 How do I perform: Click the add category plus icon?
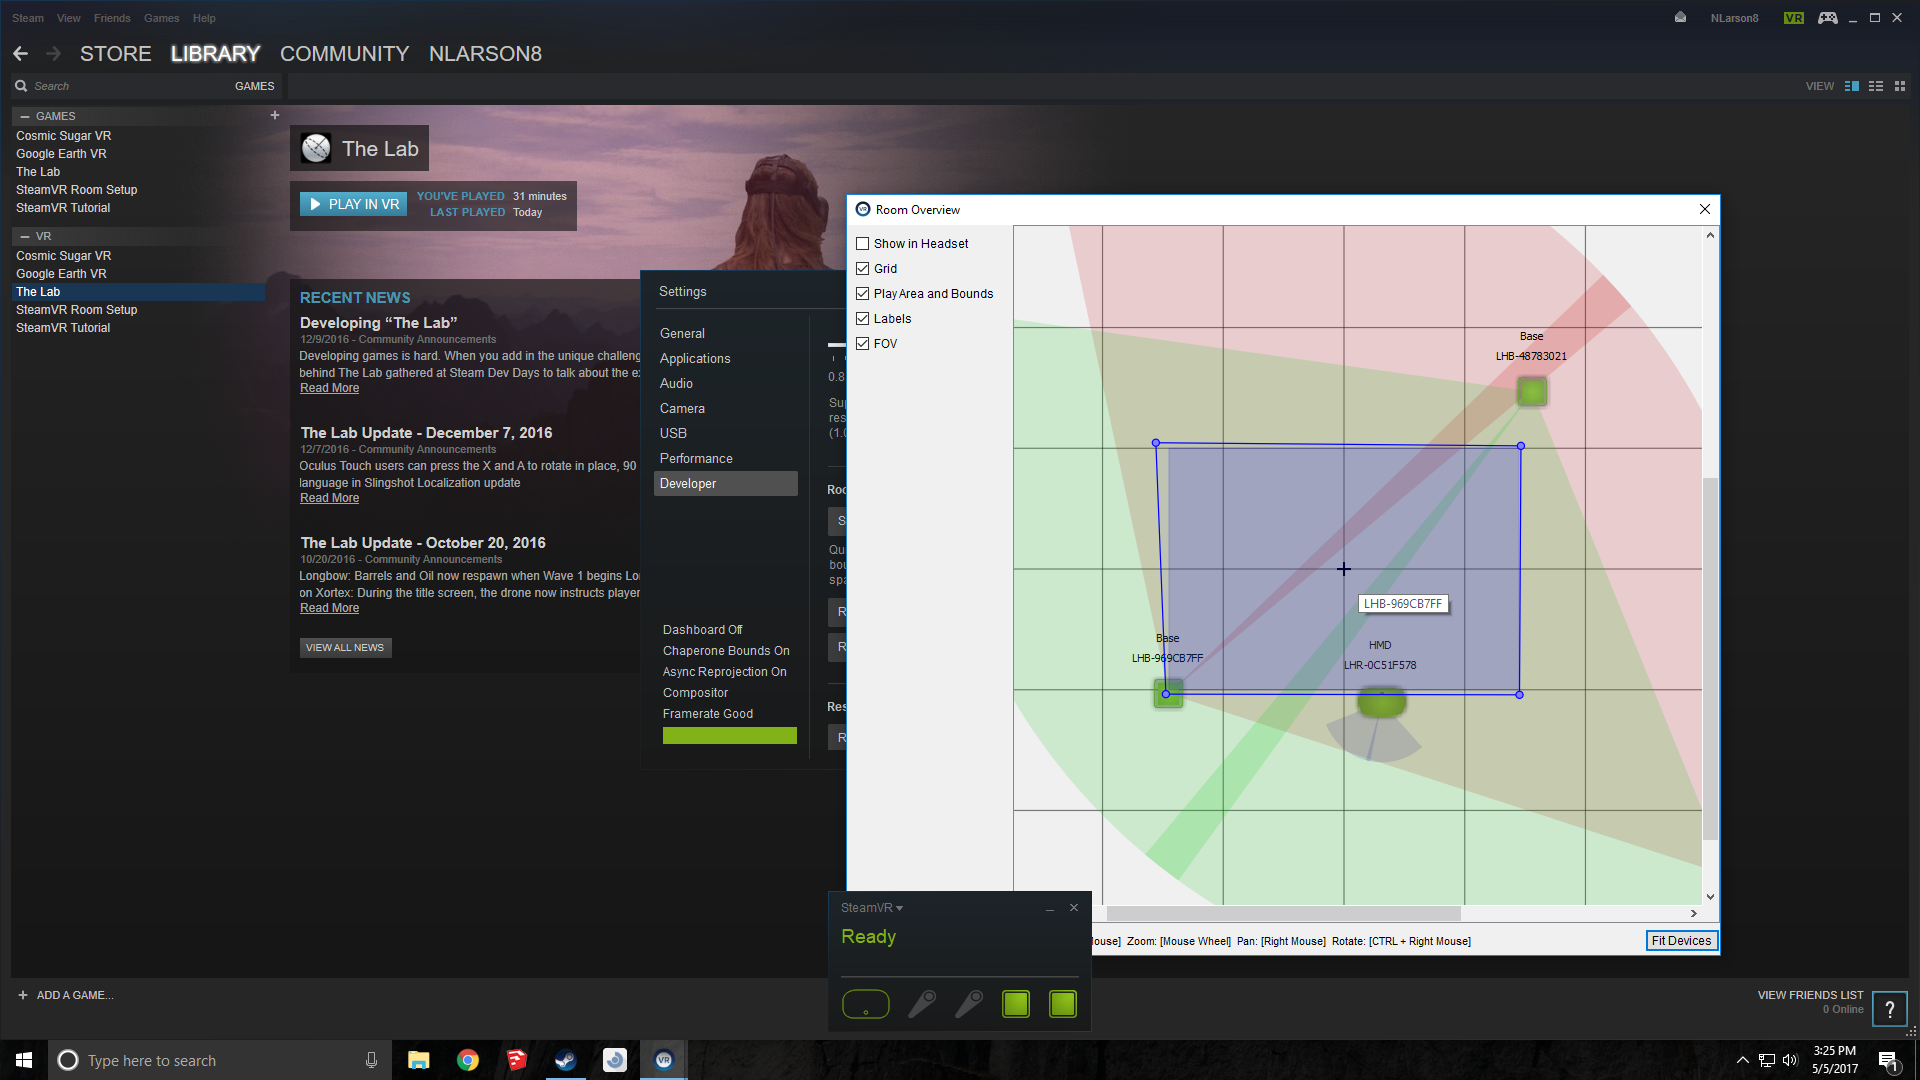pyautogui.click(x=275, y=115)
